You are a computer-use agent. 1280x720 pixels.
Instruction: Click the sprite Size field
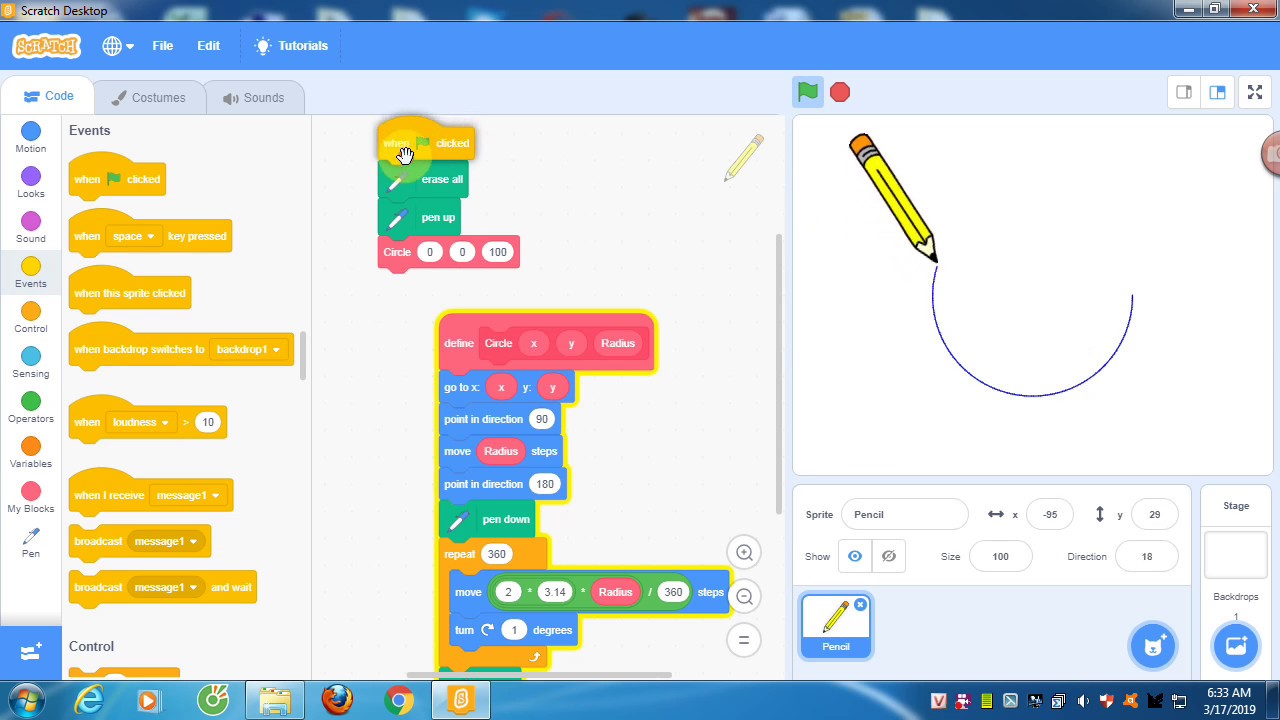(1000, 556)
